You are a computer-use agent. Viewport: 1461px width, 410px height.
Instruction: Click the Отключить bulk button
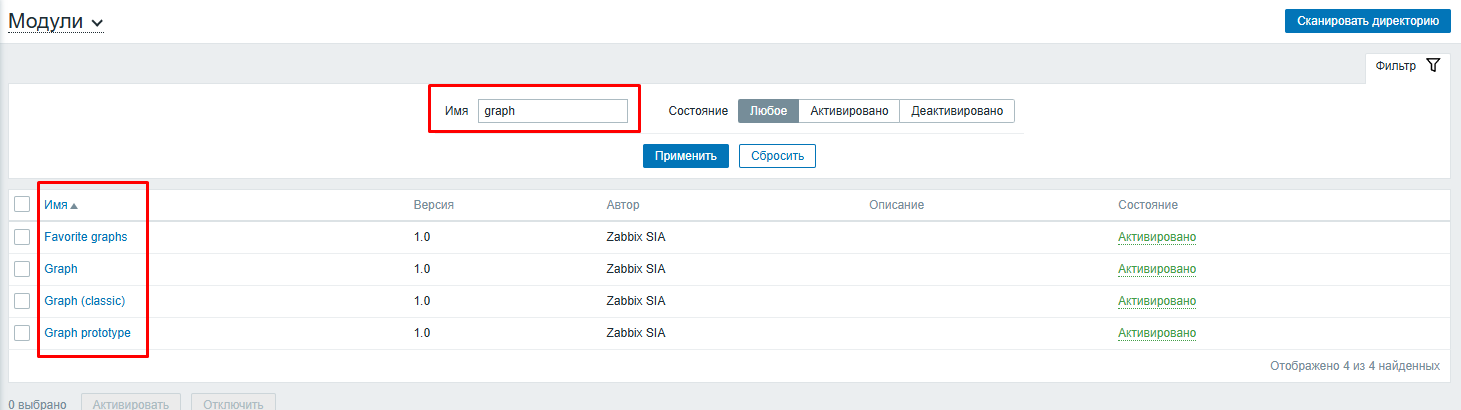click(233, 403)
